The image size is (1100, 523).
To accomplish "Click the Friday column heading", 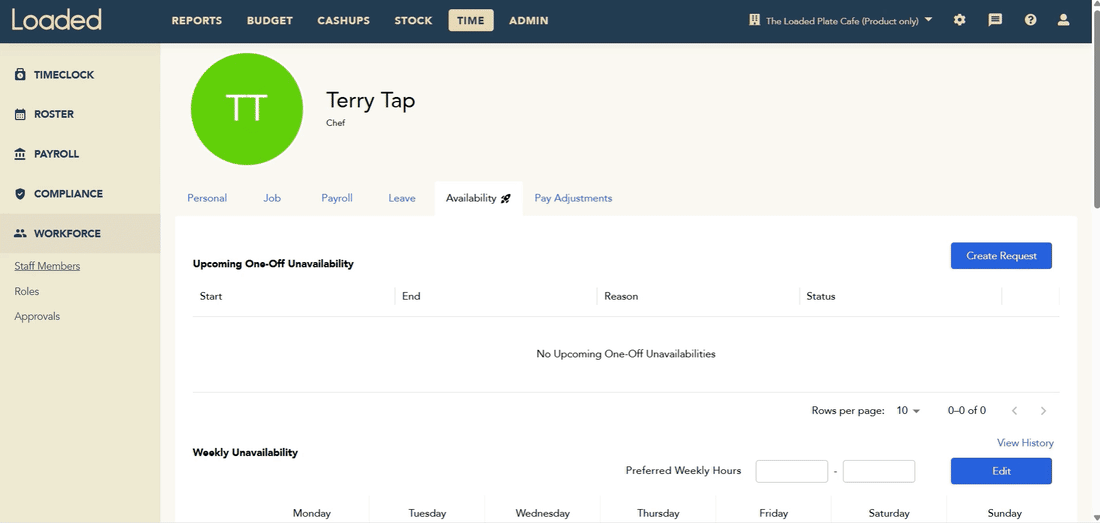I will (x=773, y=513).
